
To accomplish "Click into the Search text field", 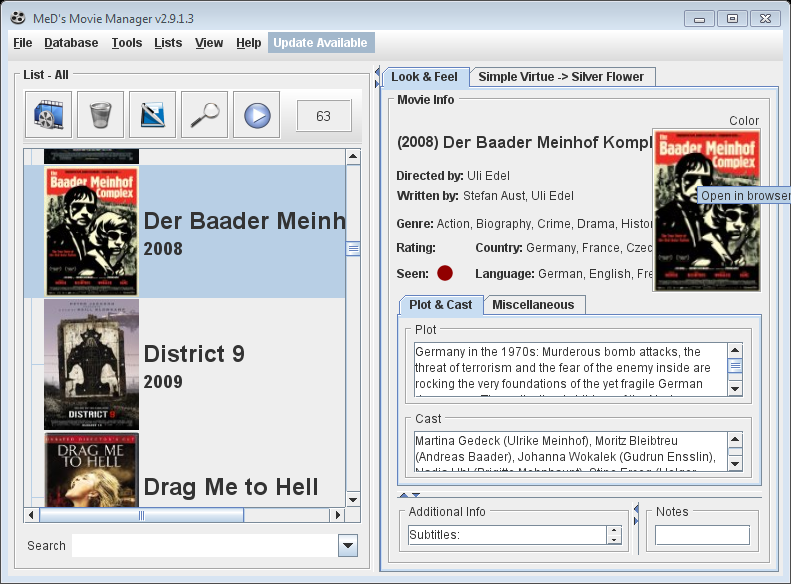I will coord(204,545).
